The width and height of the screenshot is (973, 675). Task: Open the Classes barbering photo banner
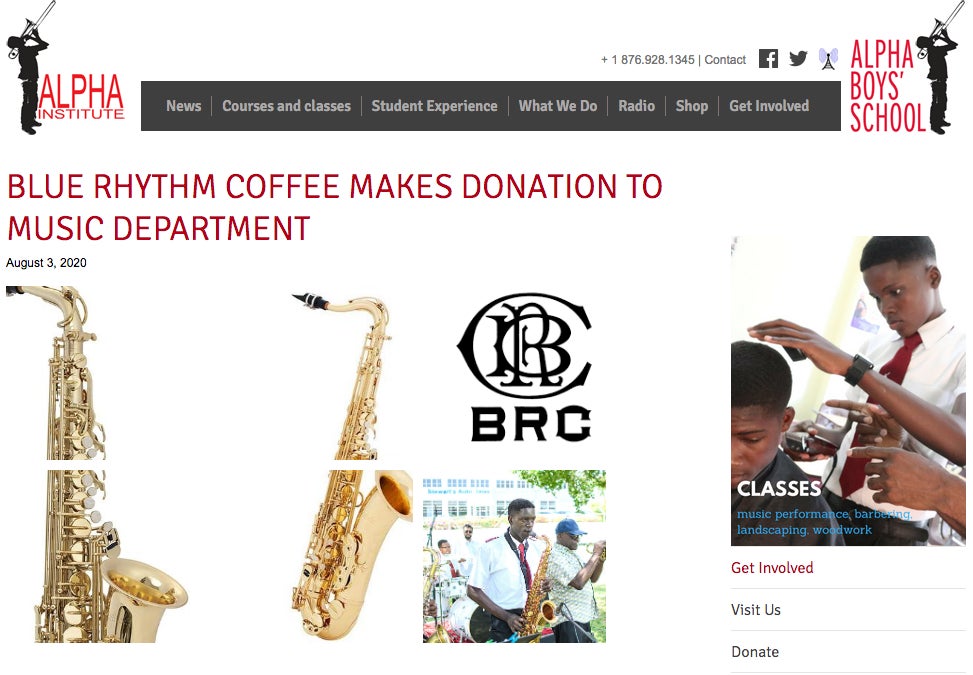coord(848,391)
